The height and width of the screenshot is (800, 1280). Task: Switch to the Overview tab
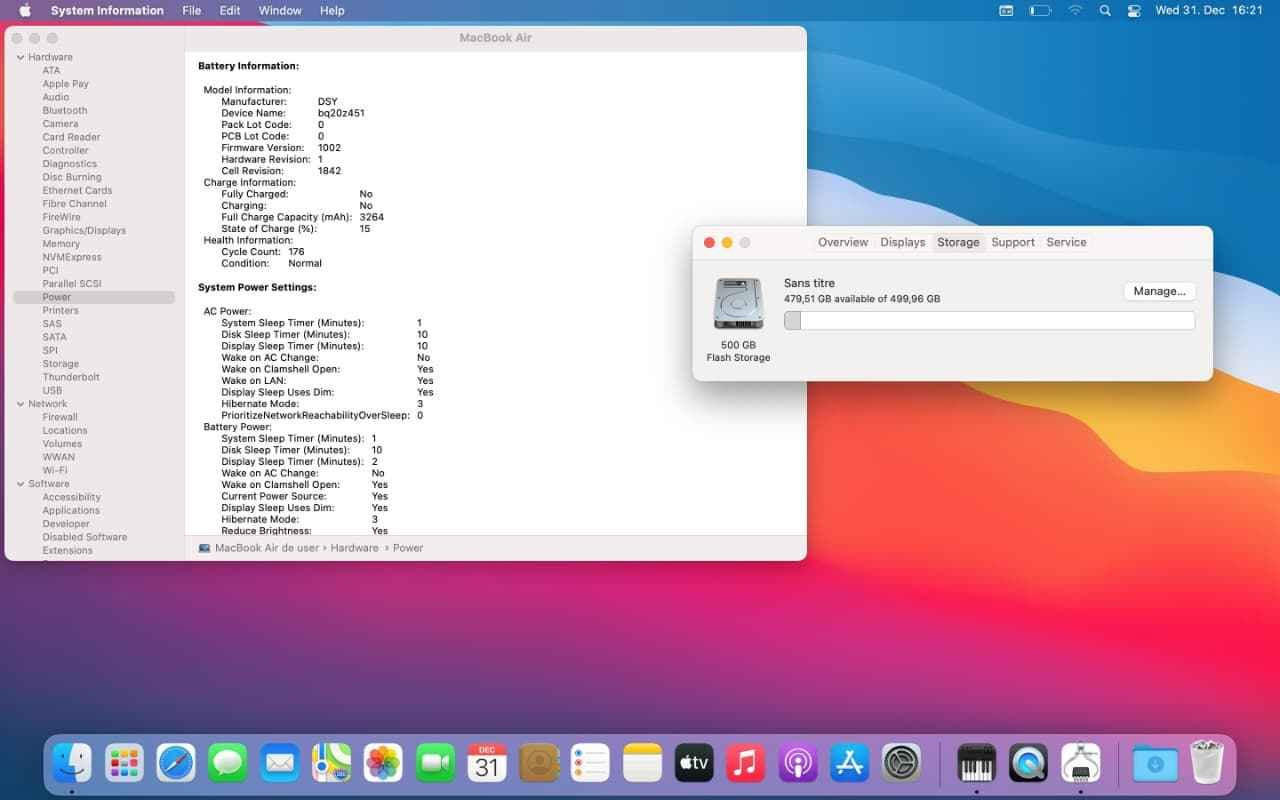(x=843, y=242)
